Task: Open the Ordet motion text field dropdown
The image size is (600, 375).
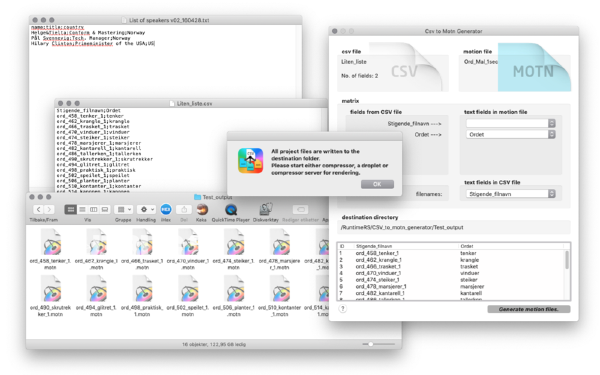Action: click(510, 134)
